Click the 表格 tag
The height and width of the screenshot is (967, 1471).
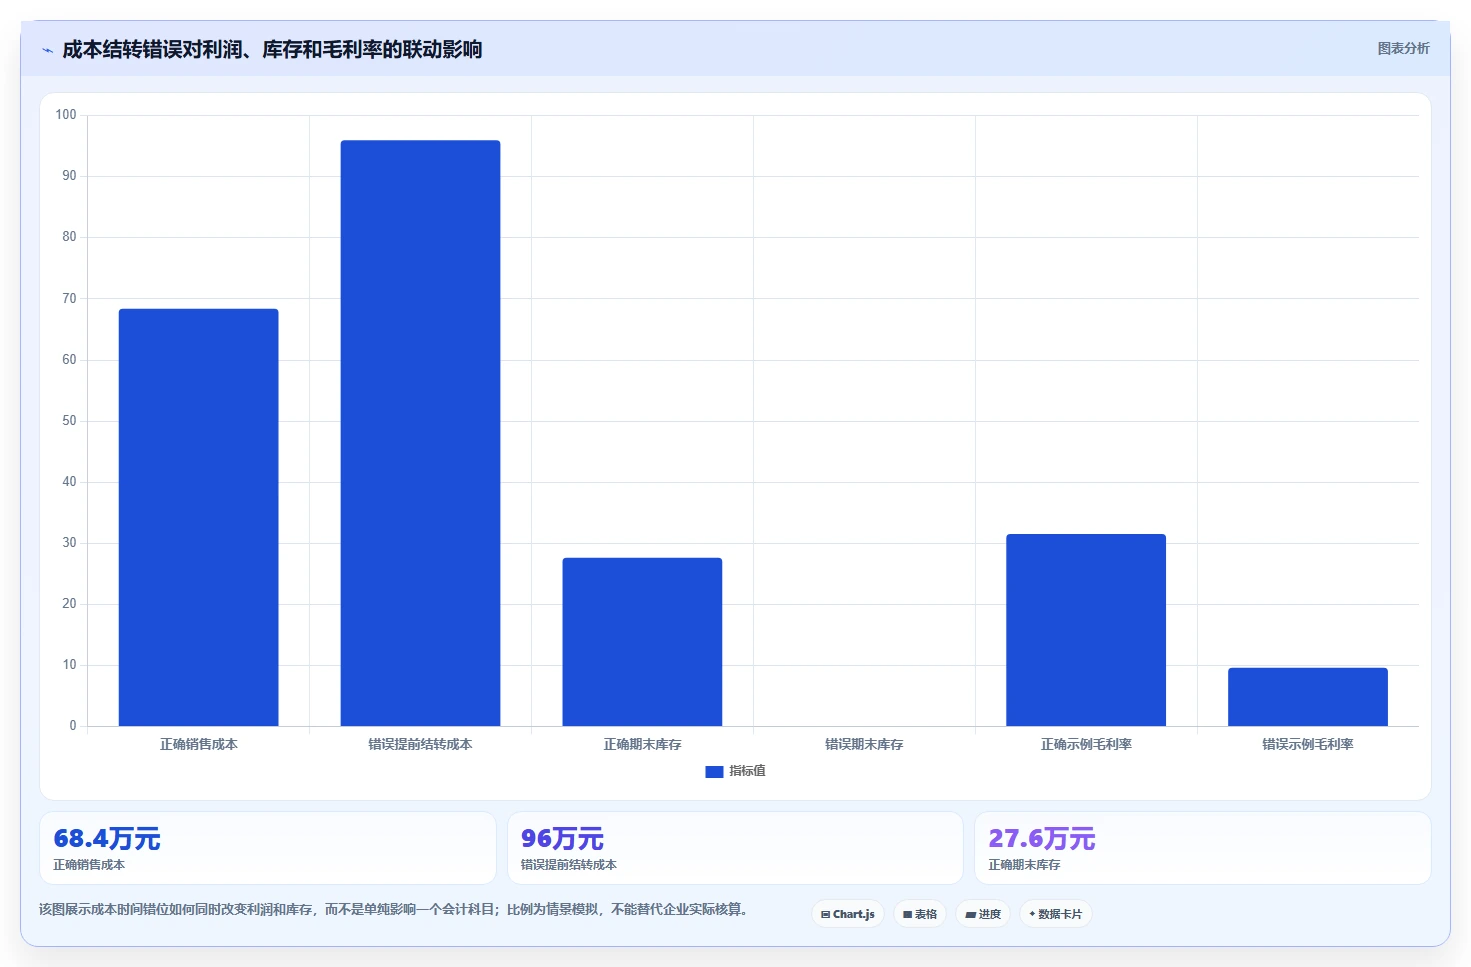click(920, 914)
